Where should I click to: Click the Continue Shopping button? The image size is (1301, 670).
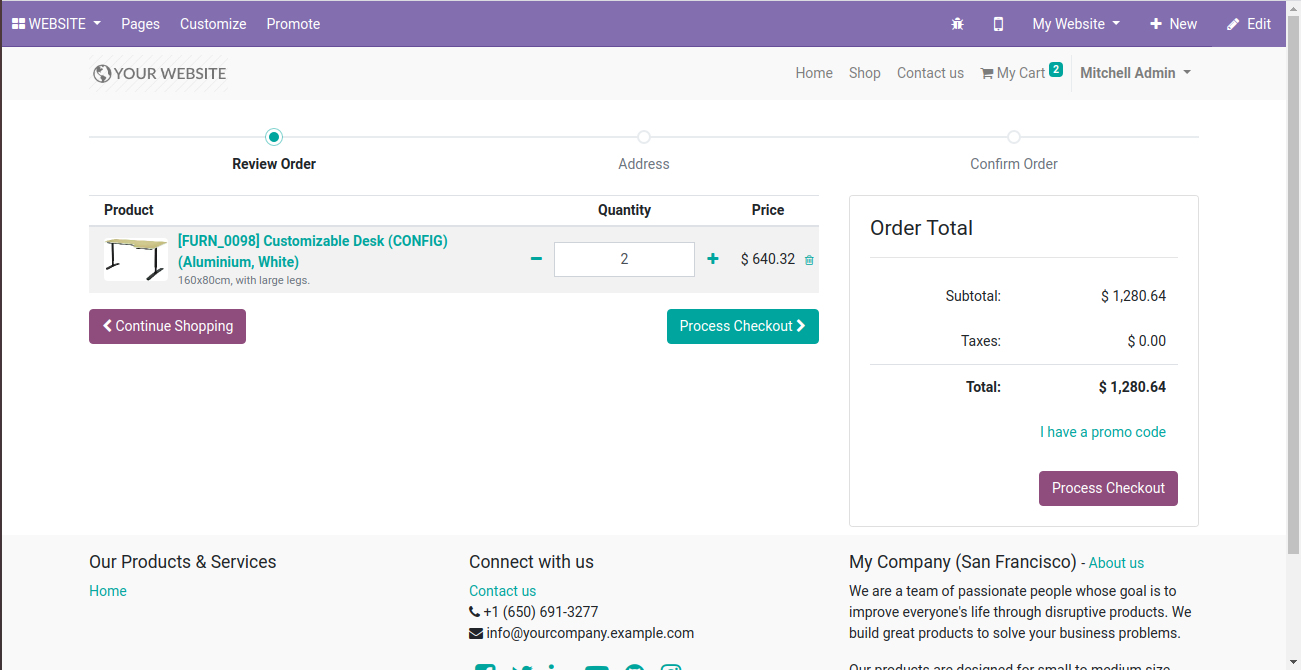click(x=167, y=326)
